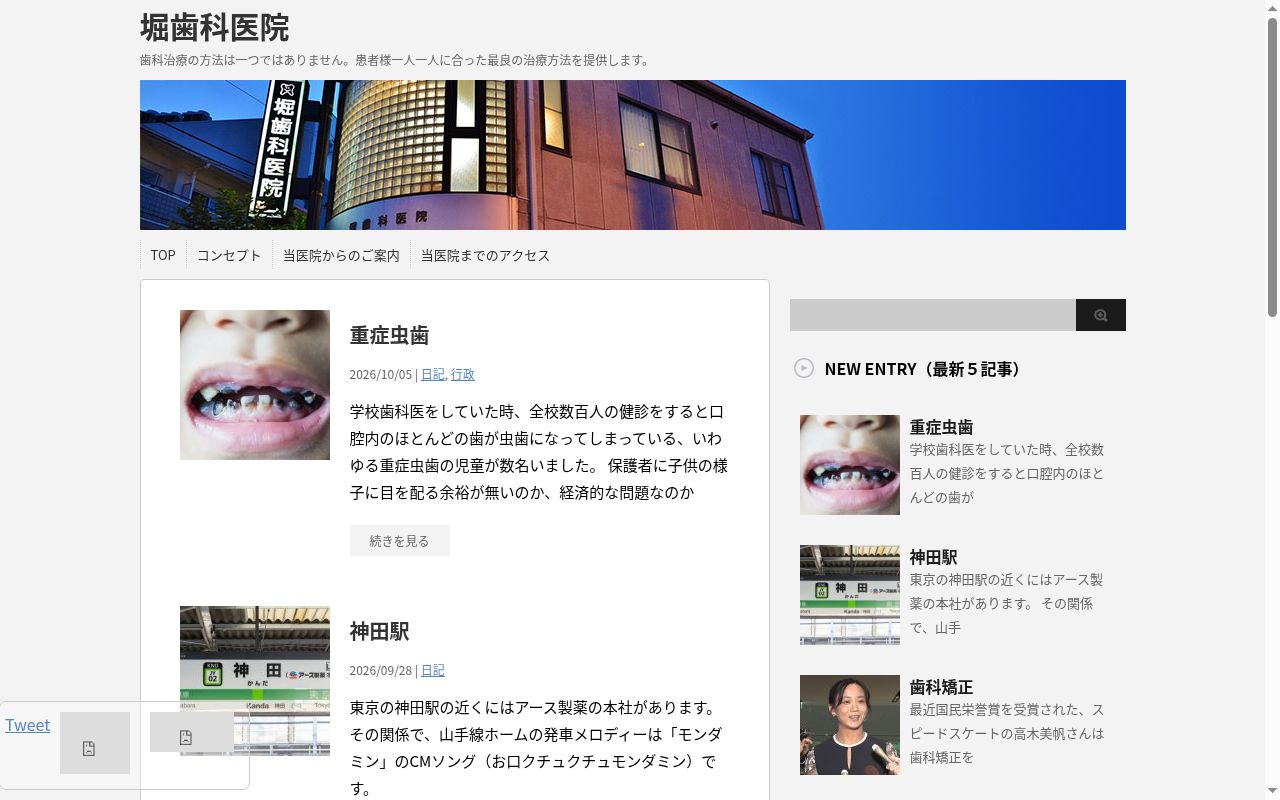Click the search magnifier icon button
This screenshot has height=800, width=1280.
[1100, 315]
